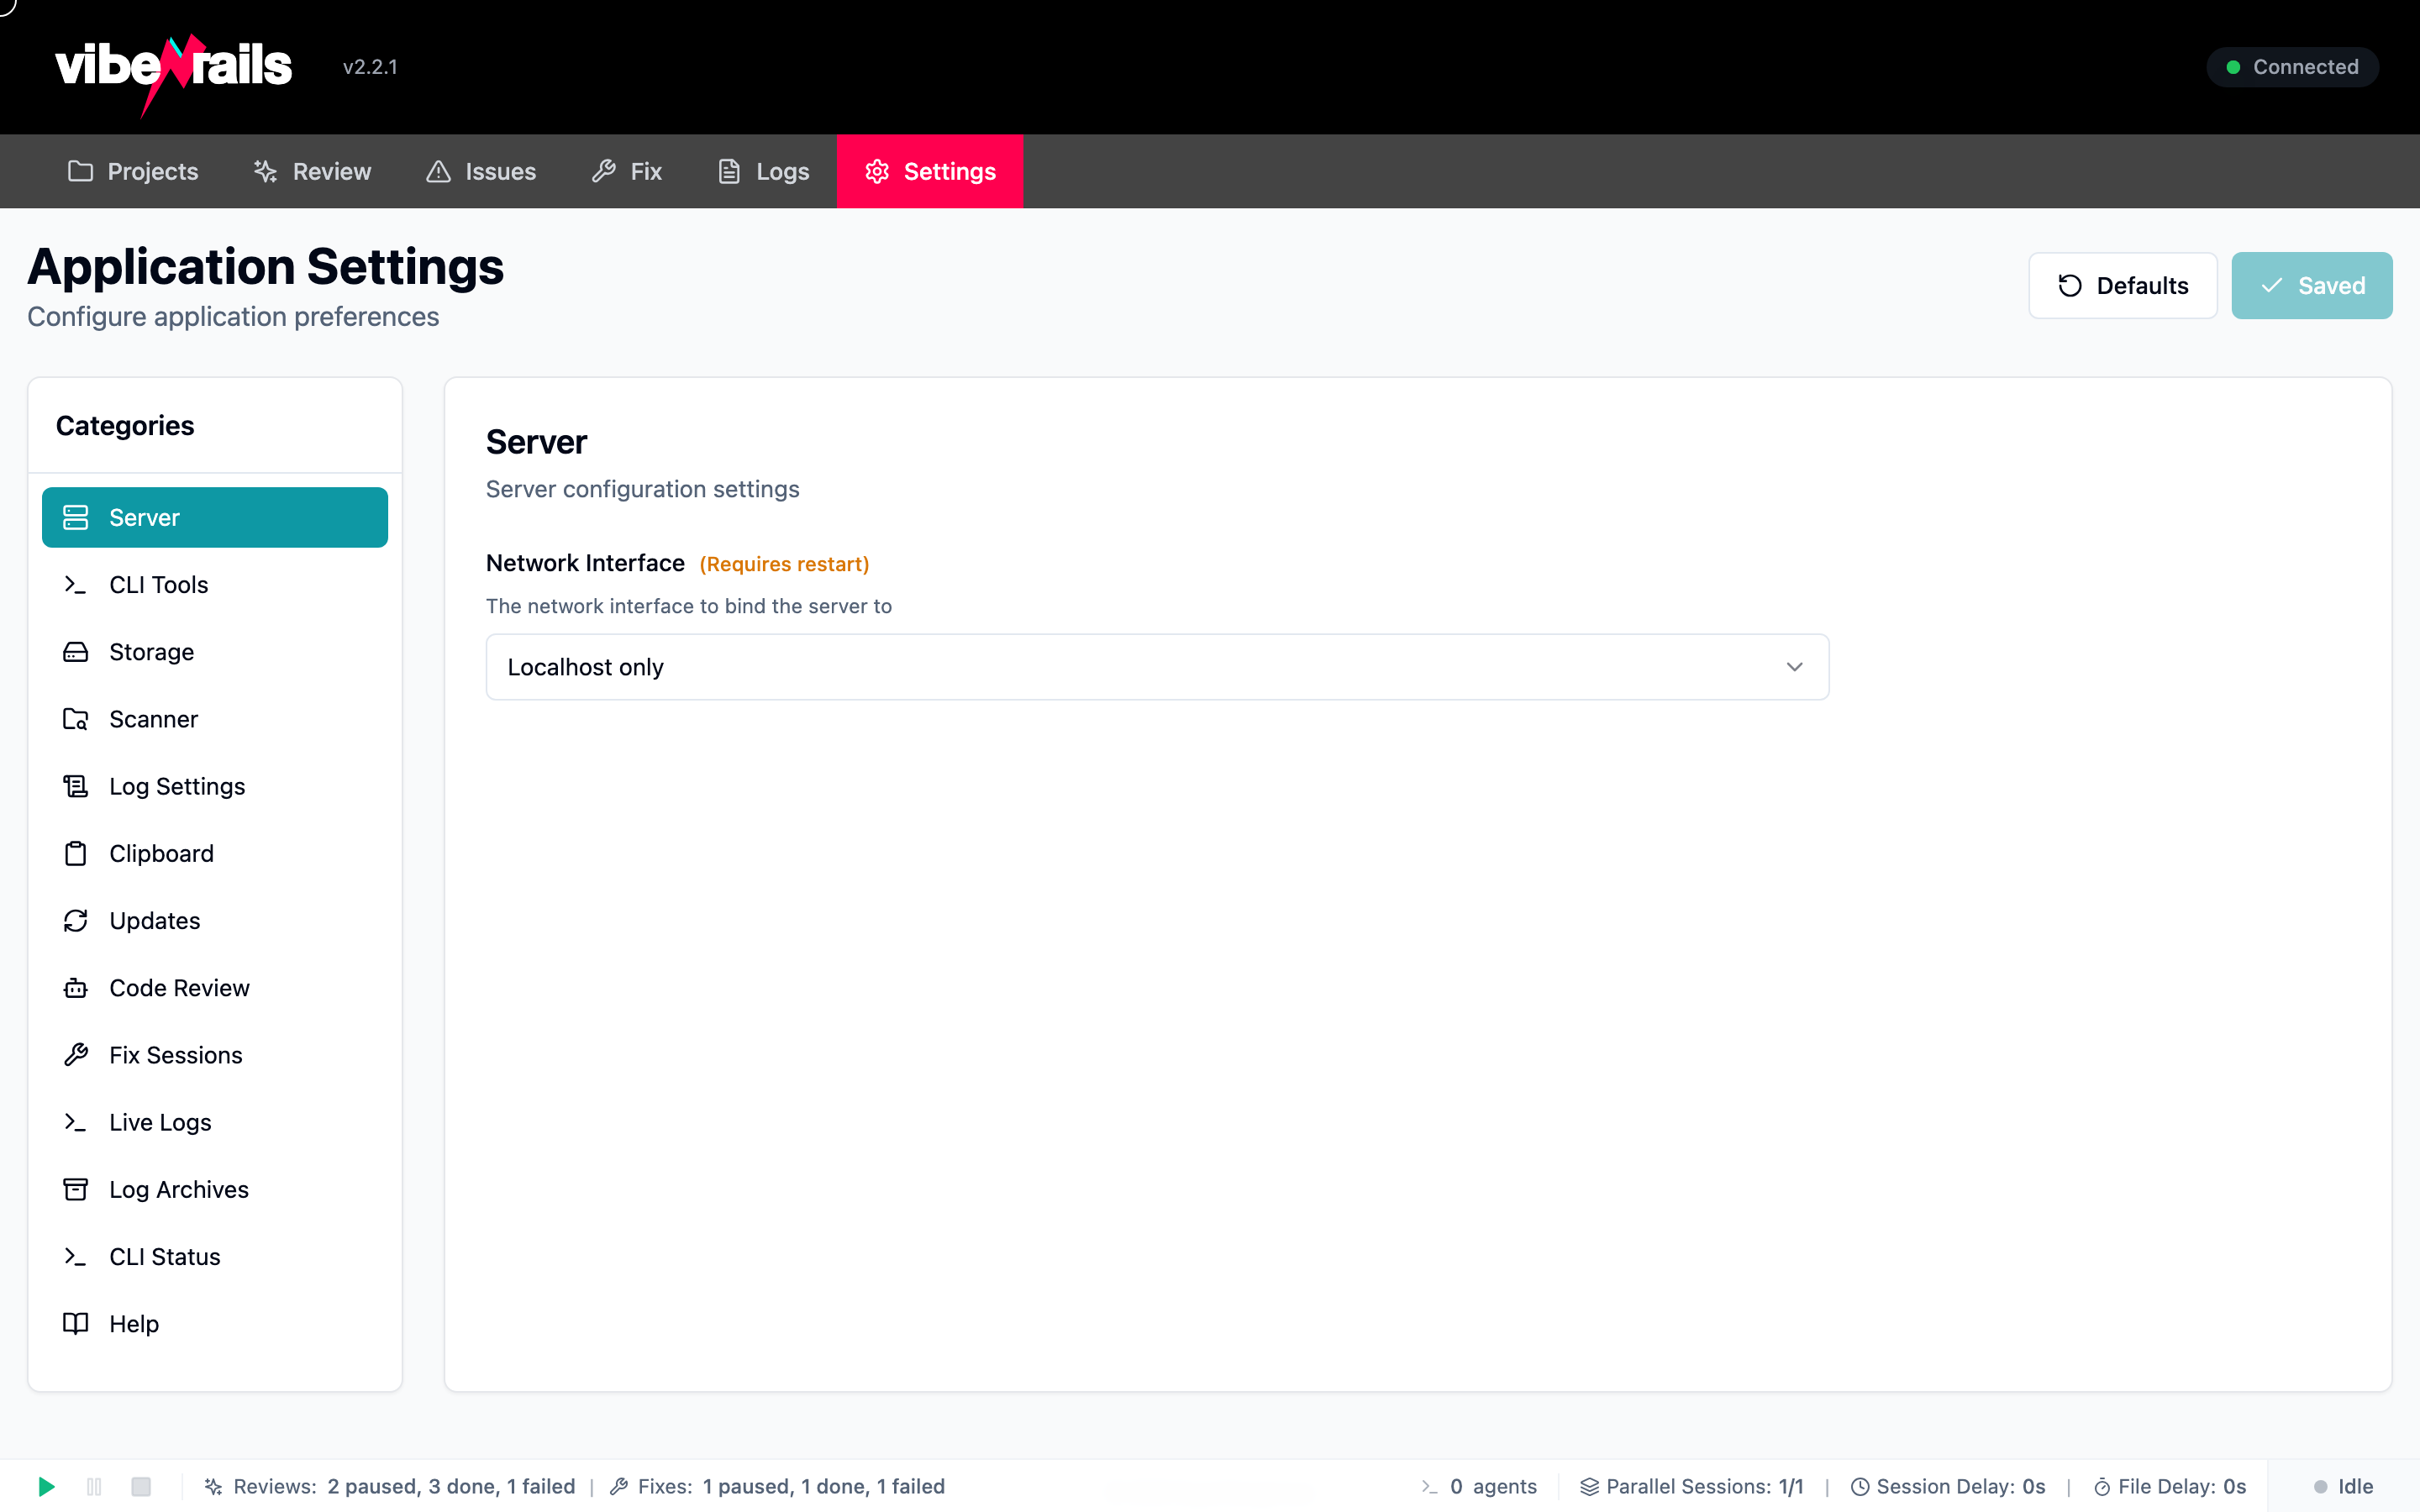
Task: Open the Logs tab
Action: (761, 171)
